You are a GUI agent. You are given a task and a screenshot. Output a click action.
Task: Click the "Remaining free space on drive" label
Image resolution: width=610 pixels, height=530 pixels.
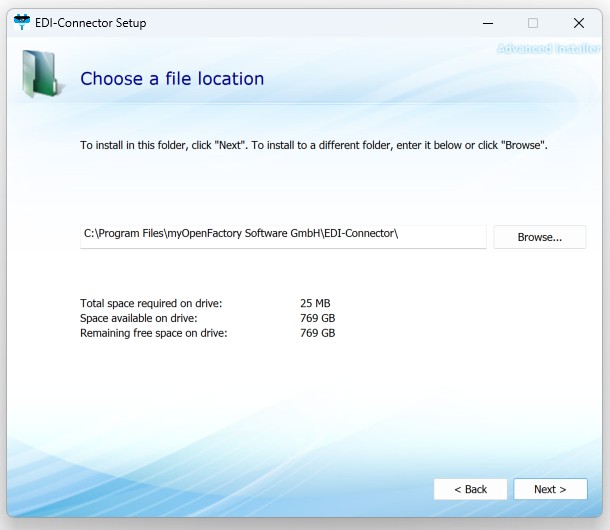[x=154, y=333]
